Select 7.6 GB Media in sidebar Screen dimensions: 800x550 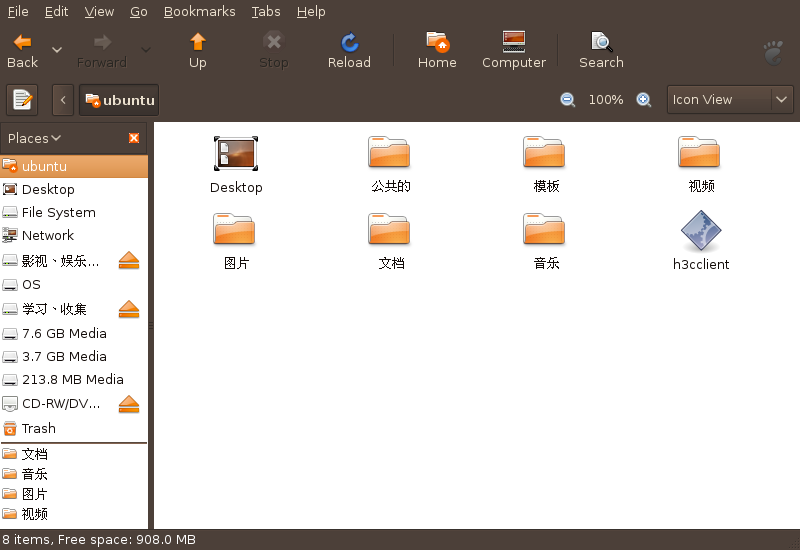pos(74,334)
